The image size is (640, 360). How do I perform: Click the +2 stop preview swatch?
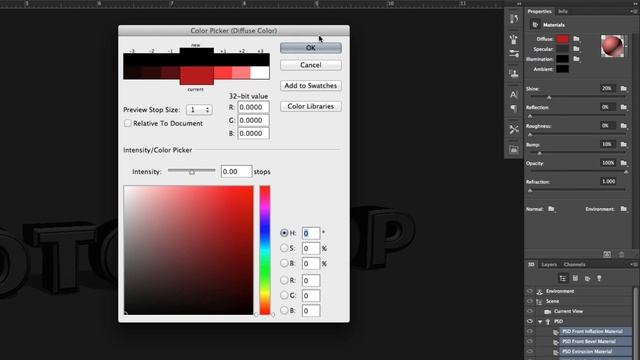pyautogui.click(x=241, y=73)
